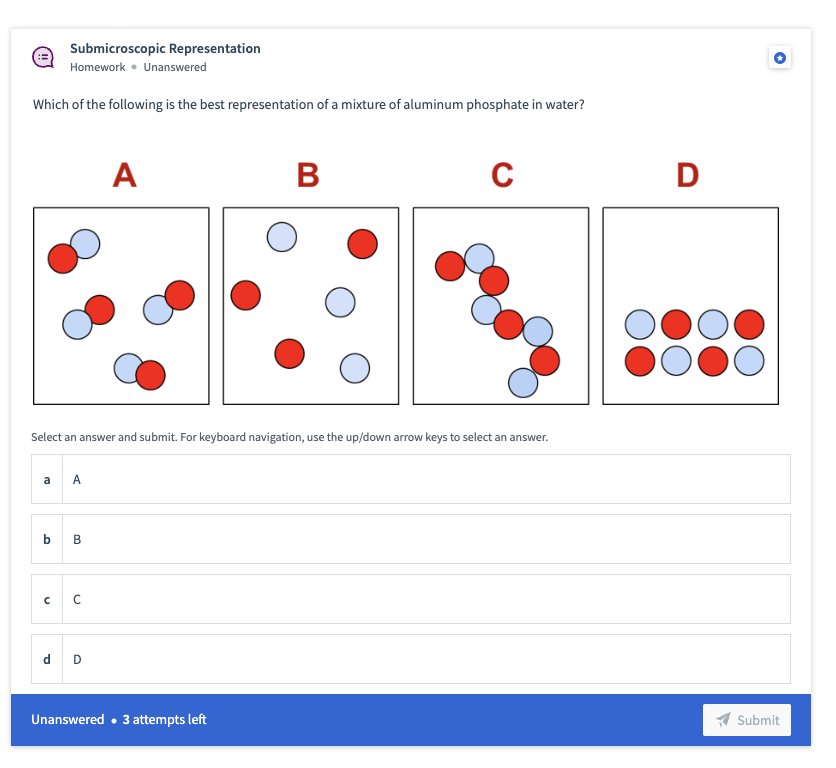Viewport: 836px width, 768px height.
Task: Click the Homework subtitle label
Action: coord(97,67)
